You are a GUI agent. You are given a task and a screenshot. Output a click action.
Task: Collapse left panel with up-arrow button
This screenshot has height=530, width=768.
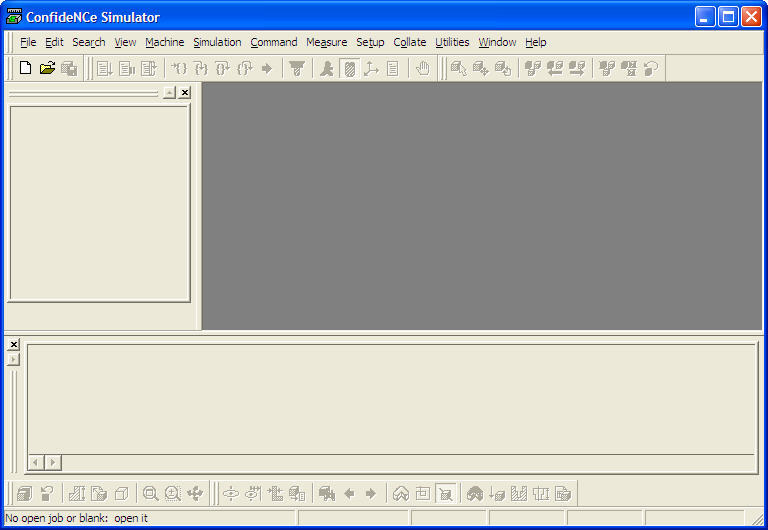click(169, 92)
